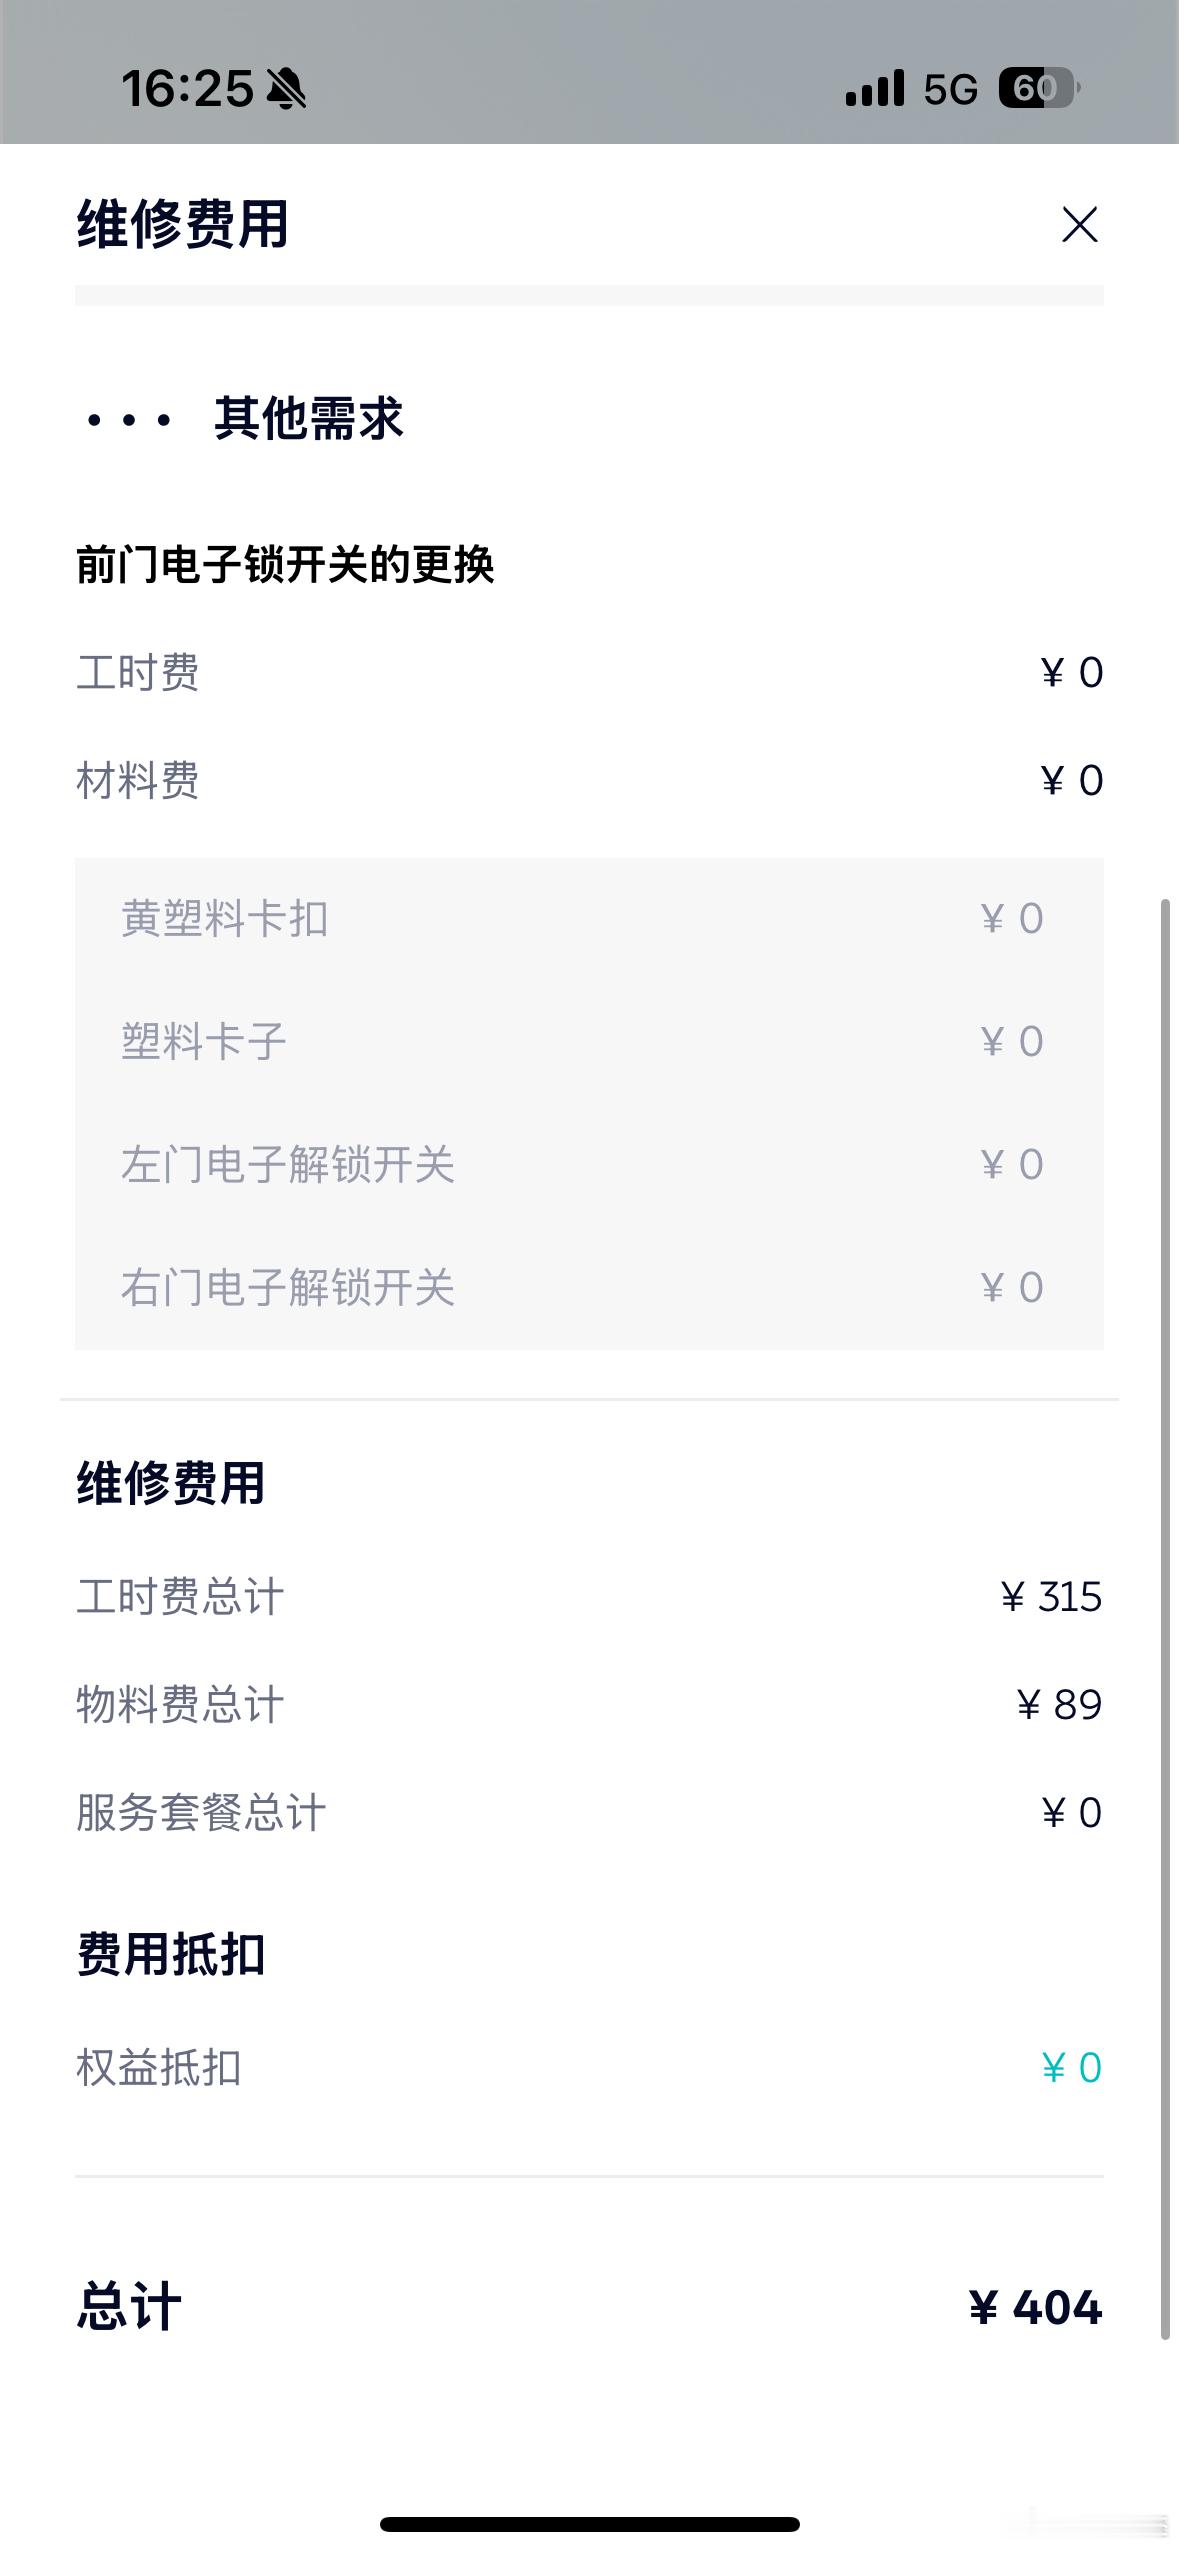Tap the 前门电子锁开关的更换 item title
1179x2556 pixels.
tap(285, 565)
